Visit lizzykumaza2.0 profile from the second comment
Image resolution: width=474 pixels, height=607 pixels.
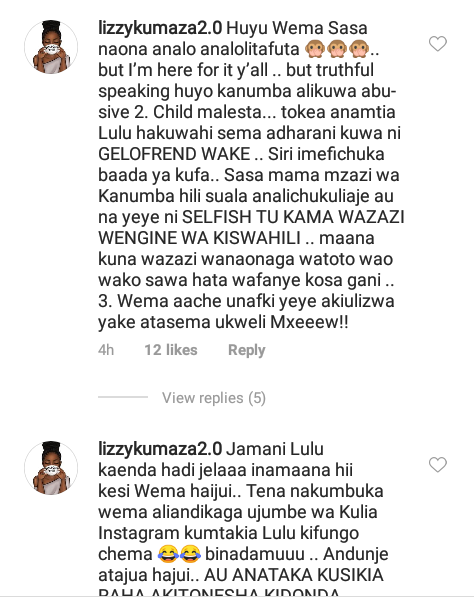point(160,449)
